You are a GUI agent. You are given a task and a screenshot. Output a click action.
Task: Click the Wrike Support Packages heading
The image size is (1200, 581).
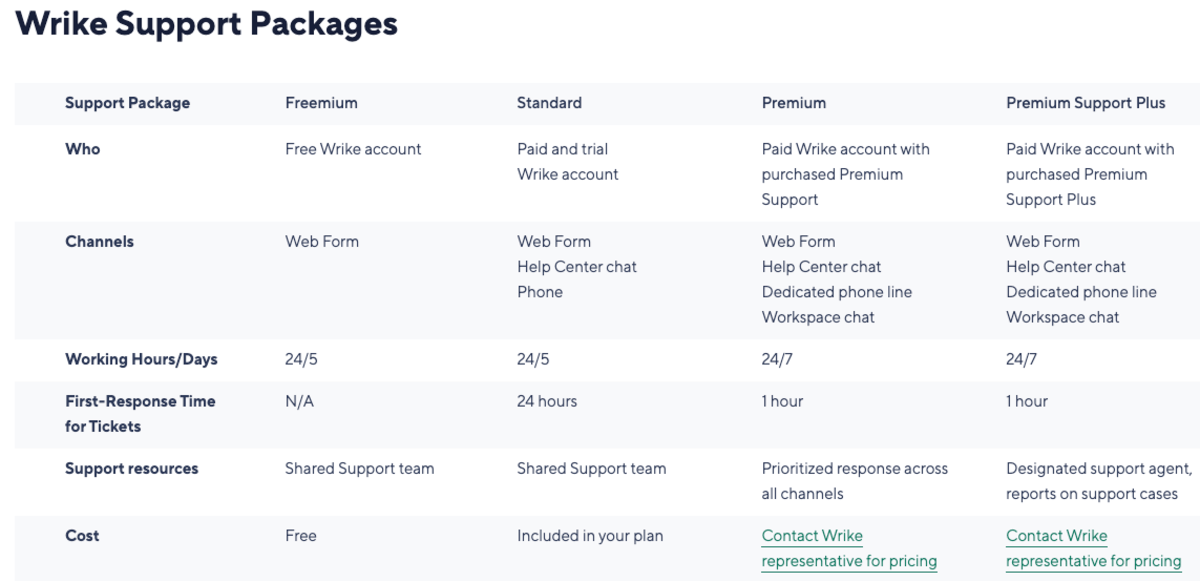[x=207, y=24]
